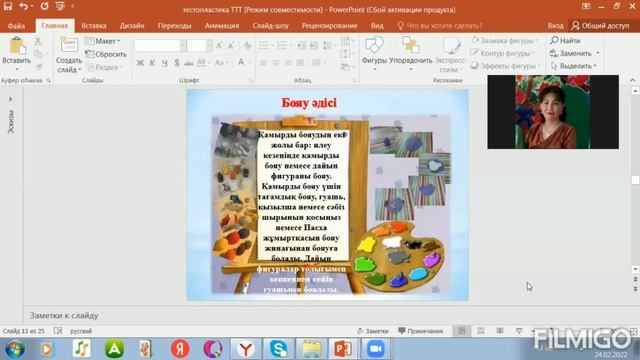Open Рецензирование tab
Screen dimensions: 640x360
pyautogui.click(x=329, y=26)
